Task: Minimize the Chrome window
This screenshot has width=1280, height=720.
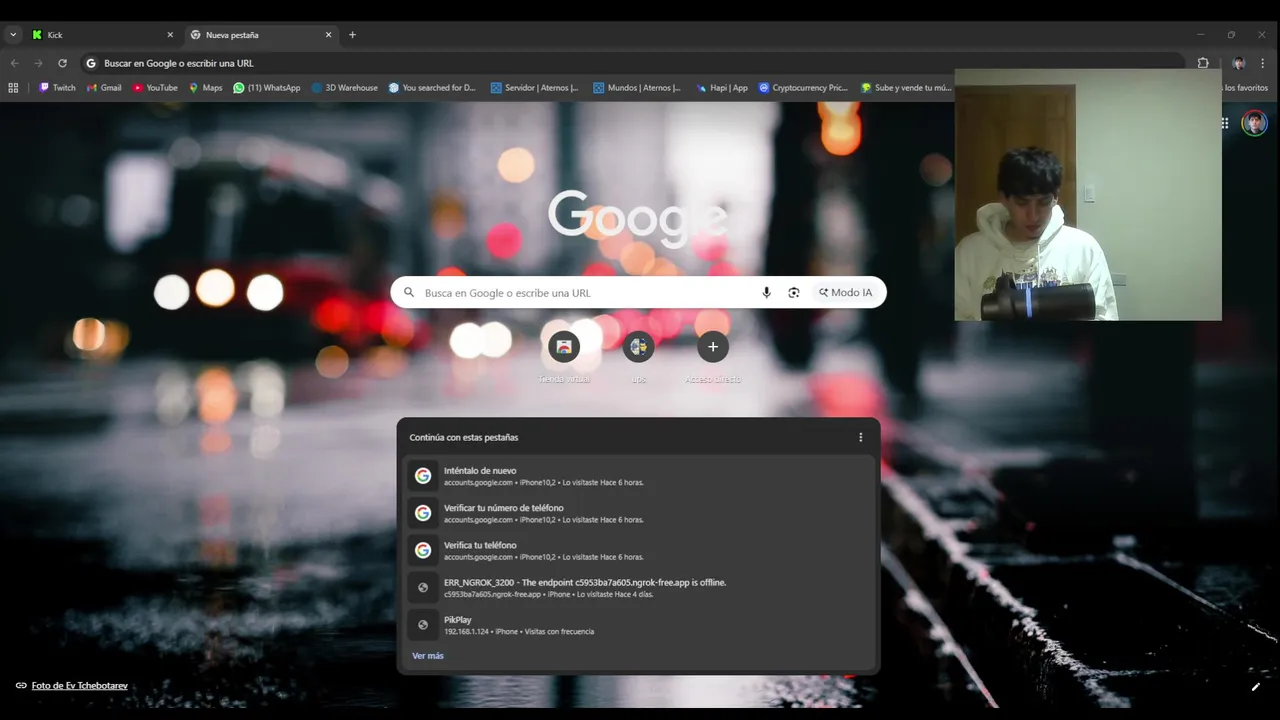Action: tap(1200, 35)
